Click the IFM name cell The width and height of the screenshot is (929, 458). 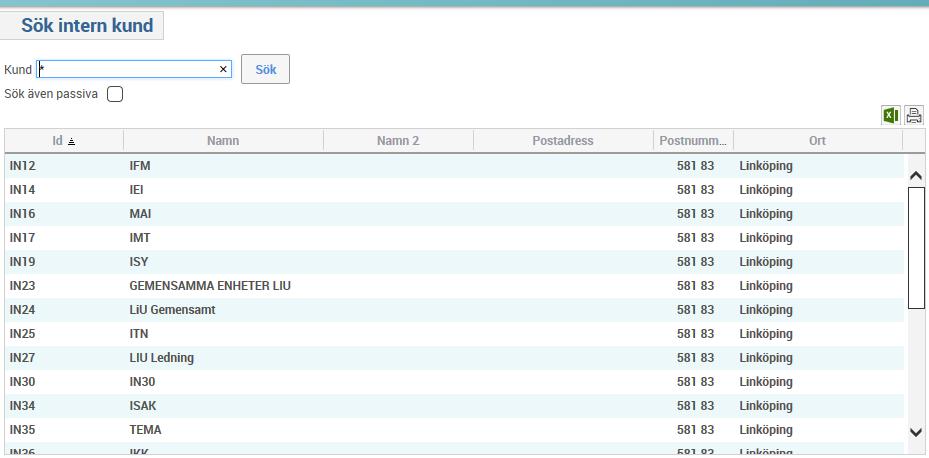[140, 166]
